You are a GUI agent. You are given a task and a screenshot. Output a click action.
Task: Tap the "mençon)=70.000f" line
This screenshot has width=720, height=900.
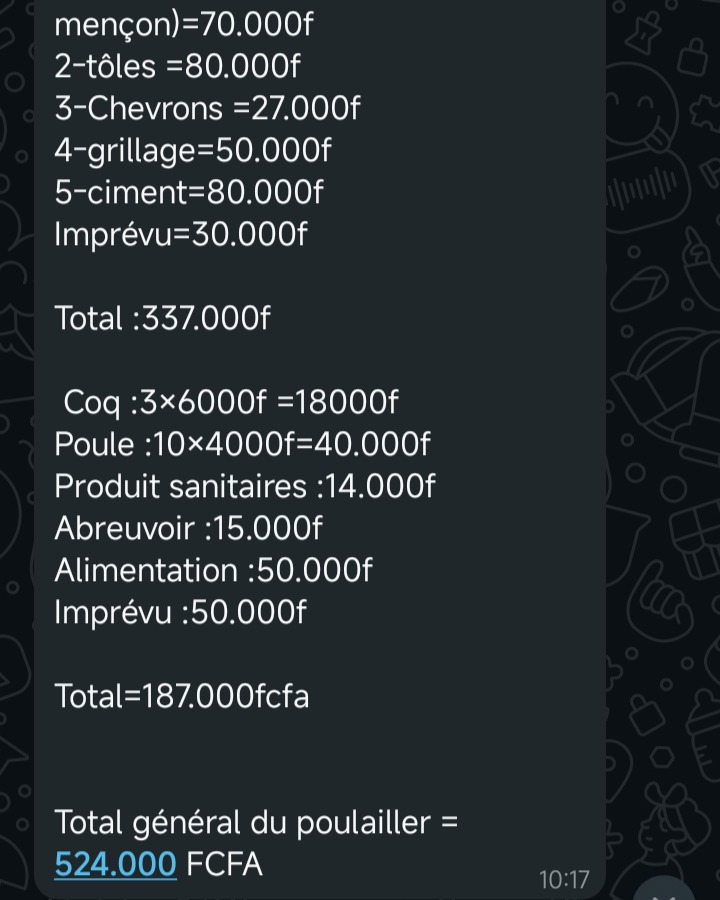pyautogui.click(x=184, y=25)
